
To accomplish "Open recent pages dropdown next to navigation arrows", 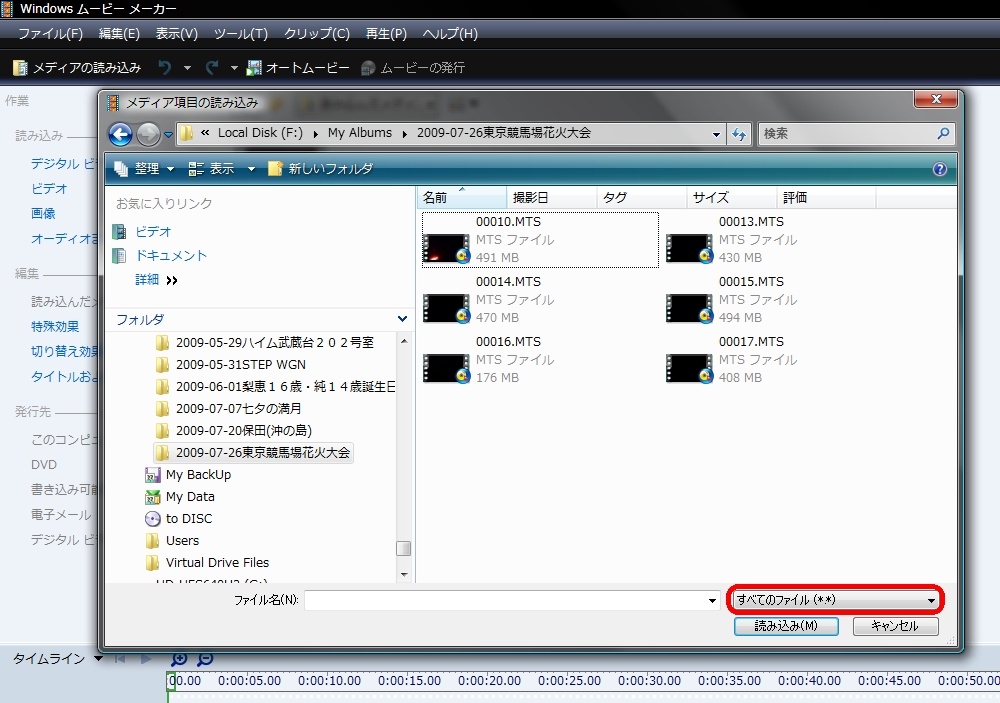I will click(x=168, y=135).
